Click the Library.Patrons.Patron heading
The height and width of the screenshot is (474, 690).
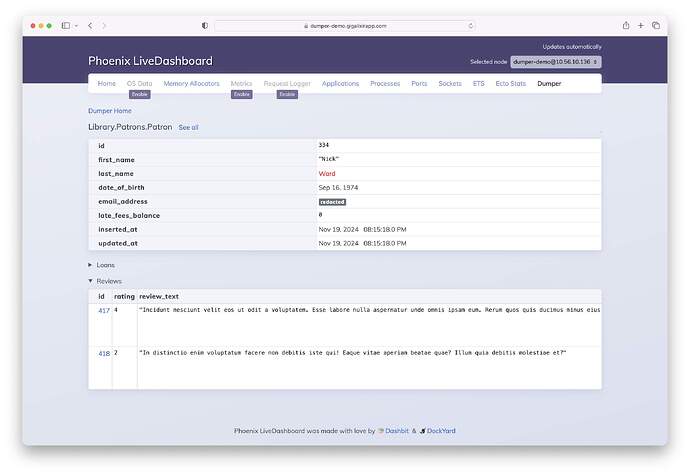click(130, 127)
